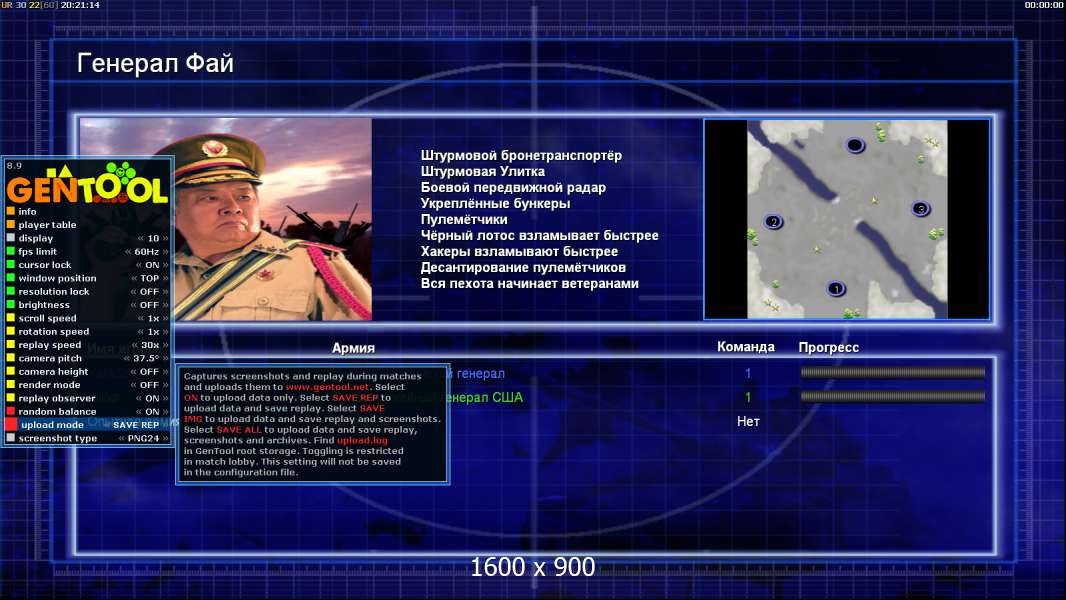Decrease rotation speed with left arrow
The height and width of the screenshot is (600, 1066).
click(141, 332)
